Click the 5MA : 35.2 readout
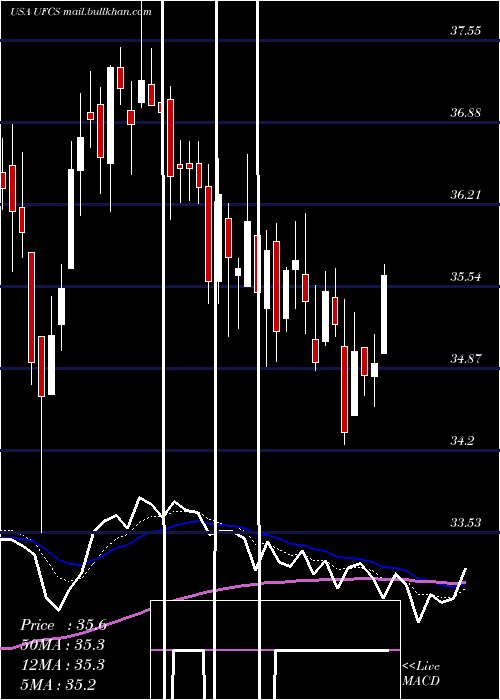Screen dimensions: 500x700 pos(58,684)
